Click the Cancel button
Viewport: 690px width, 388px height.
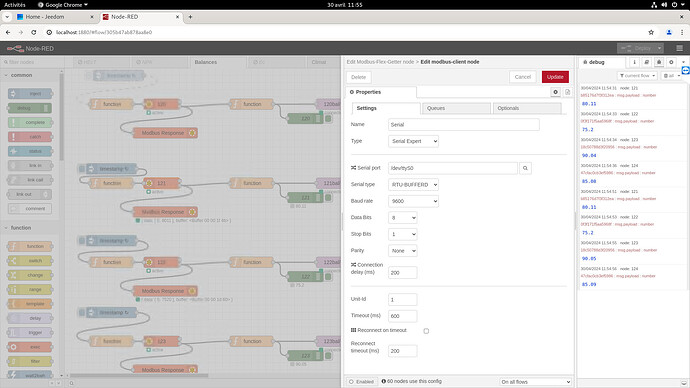[523, 77]
